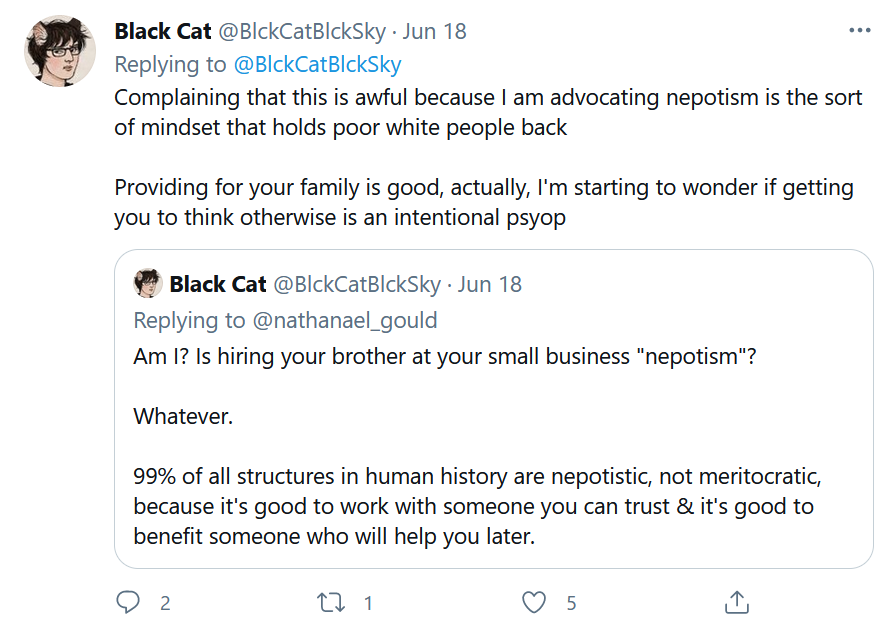Screen dimensions: 886x630
Task: Open Black Cat's large profile avatar
Action: [x=60, y=51]
